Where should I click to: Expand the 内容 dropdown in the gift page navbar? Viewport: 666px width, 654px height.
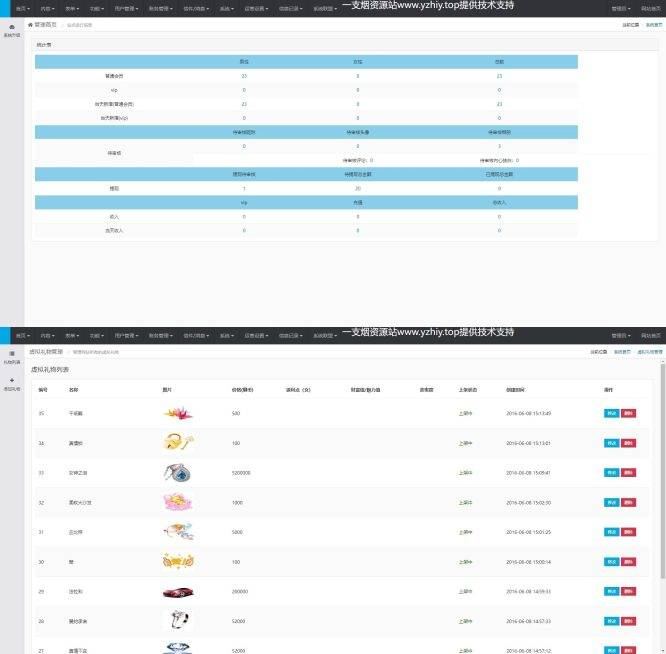(x=48, y=335)
